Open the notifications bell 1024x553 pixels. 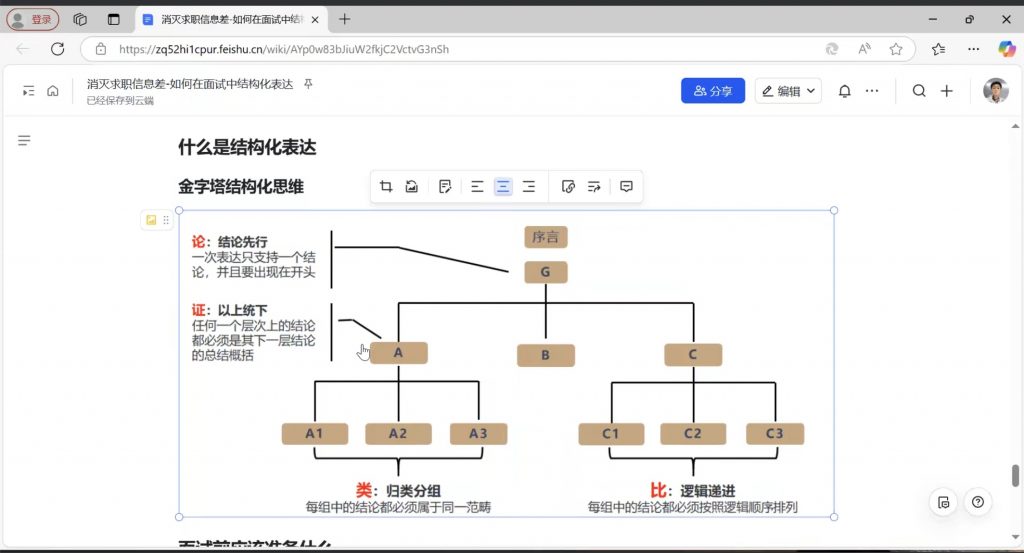click(845, 91)
